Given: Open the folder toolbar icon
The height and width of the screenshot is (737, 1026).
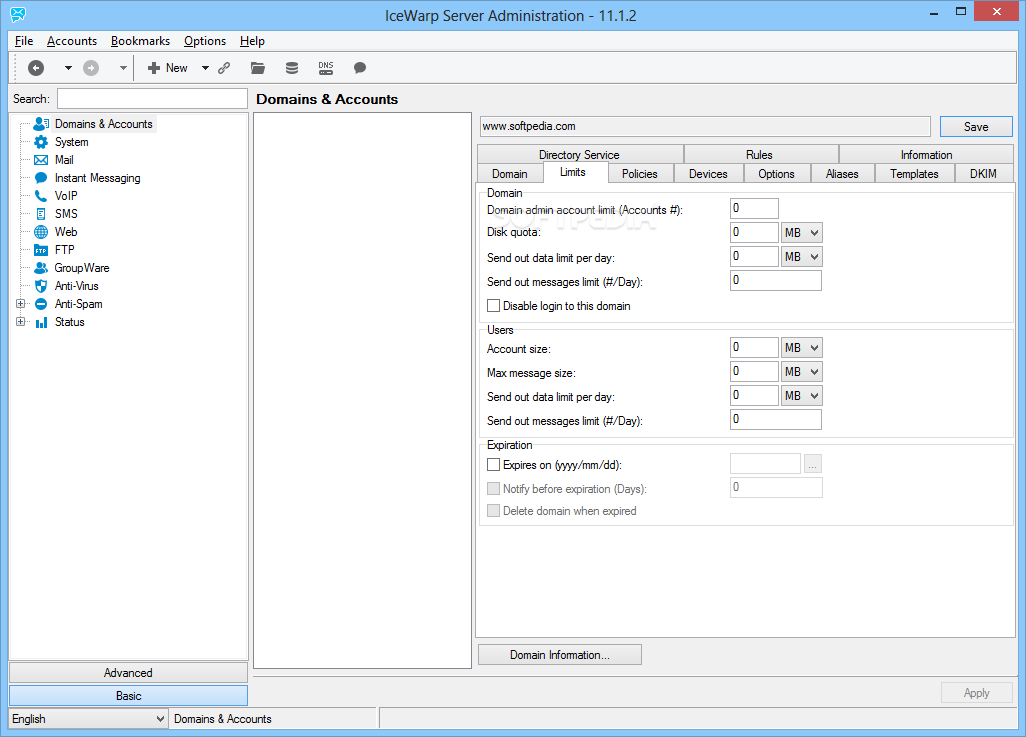Looking at the screenshot, I should coord(258,67).
